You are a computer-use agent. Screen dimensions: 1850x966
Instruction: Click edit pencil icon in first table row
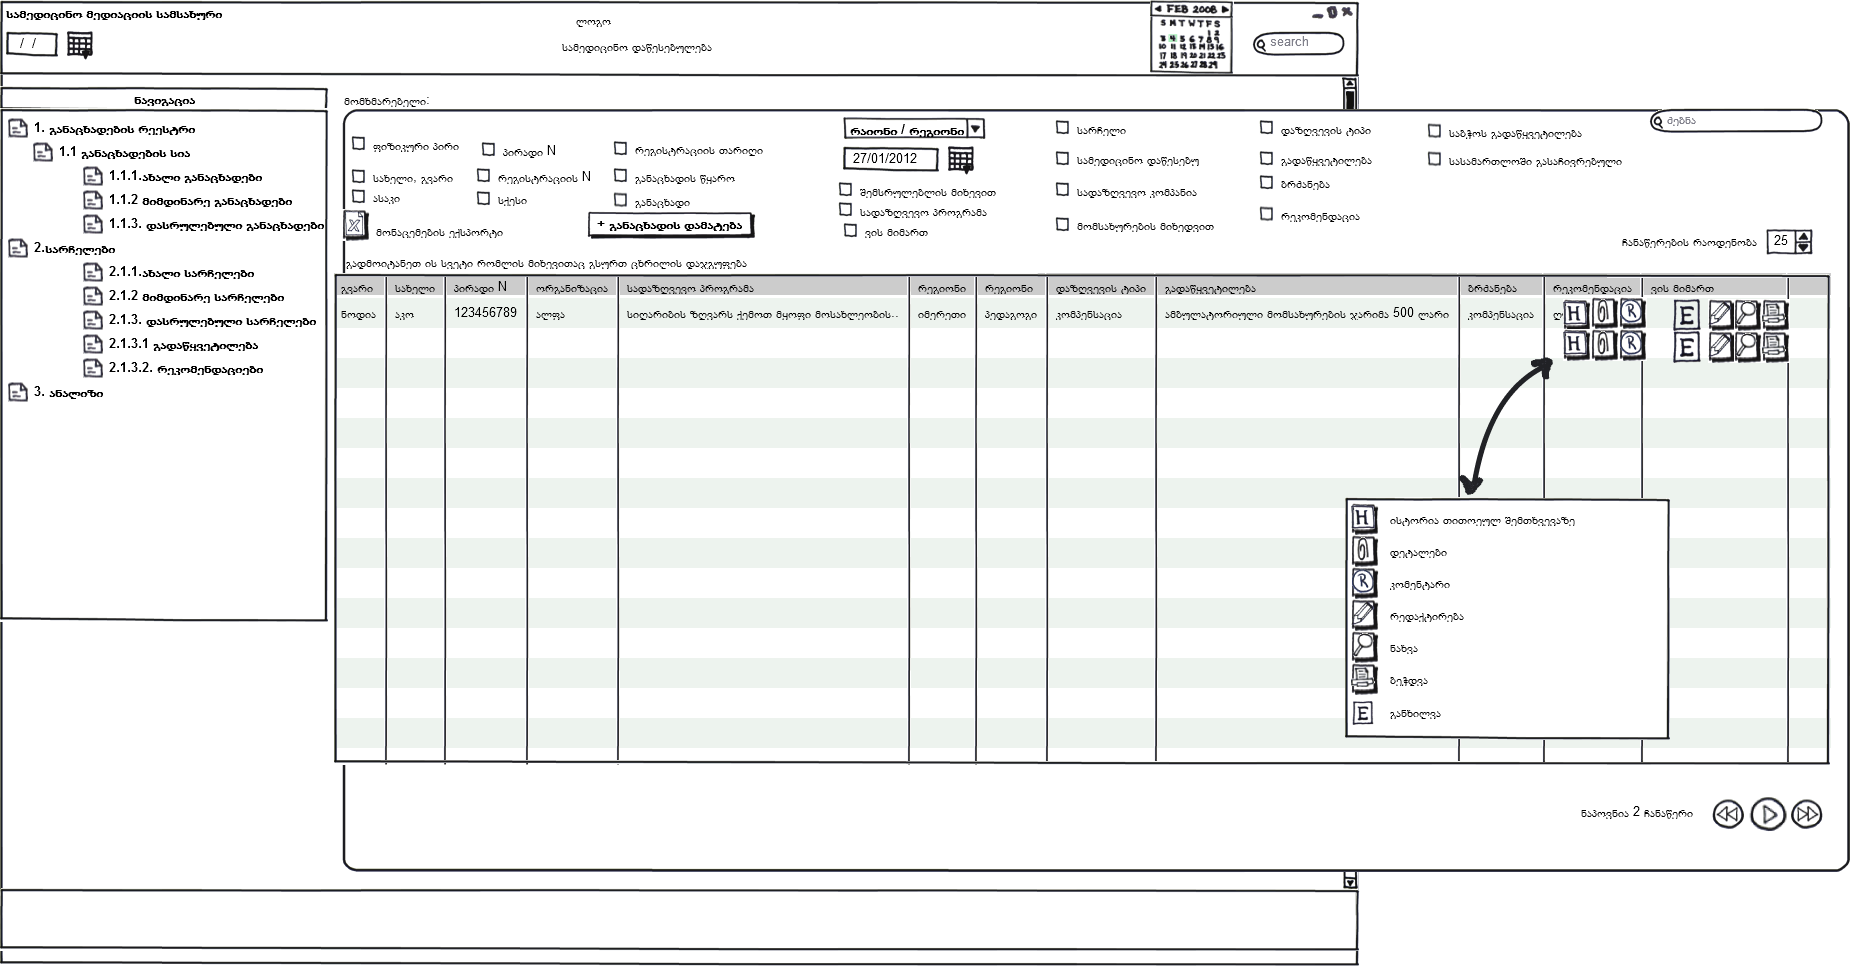coord(1720,315)
